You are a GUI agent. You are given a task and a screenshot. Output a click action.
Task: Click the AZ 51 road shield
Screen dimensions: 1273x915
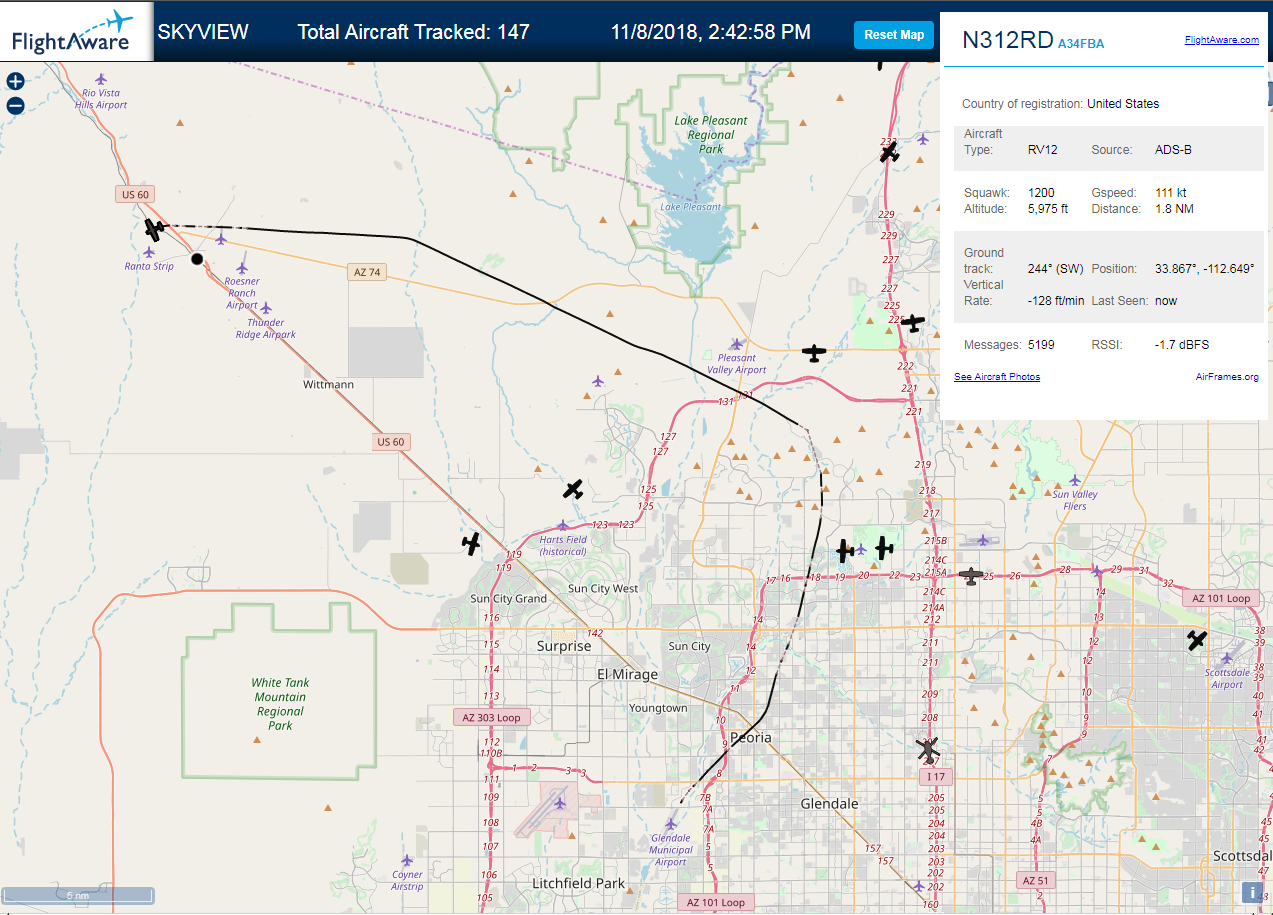tap(1036, 881)
